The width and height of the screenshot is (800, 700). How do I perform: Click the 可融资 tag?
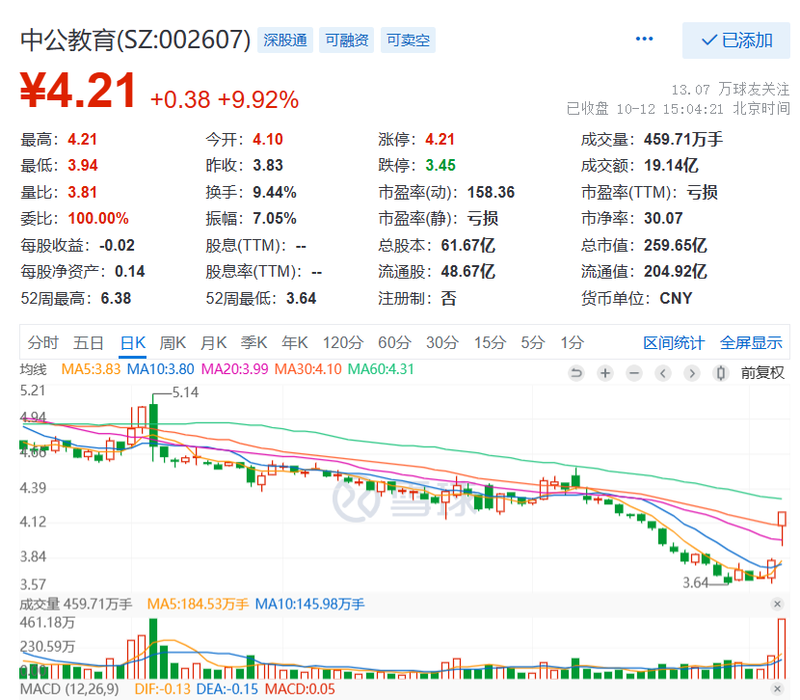pos(346,40)
